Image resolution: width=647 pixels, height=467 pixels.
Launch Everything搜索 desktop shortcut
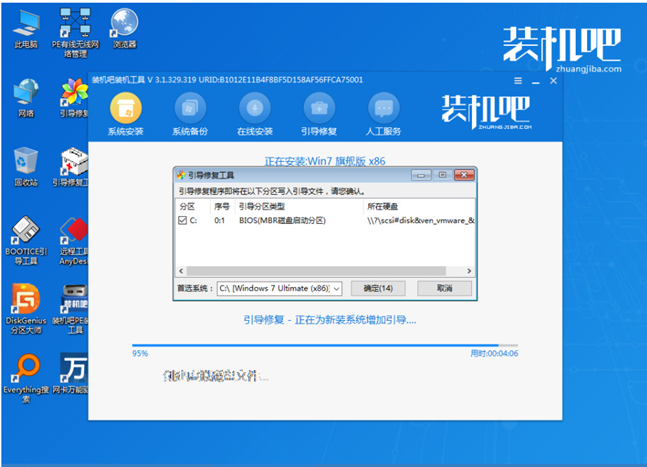point(26,378)
